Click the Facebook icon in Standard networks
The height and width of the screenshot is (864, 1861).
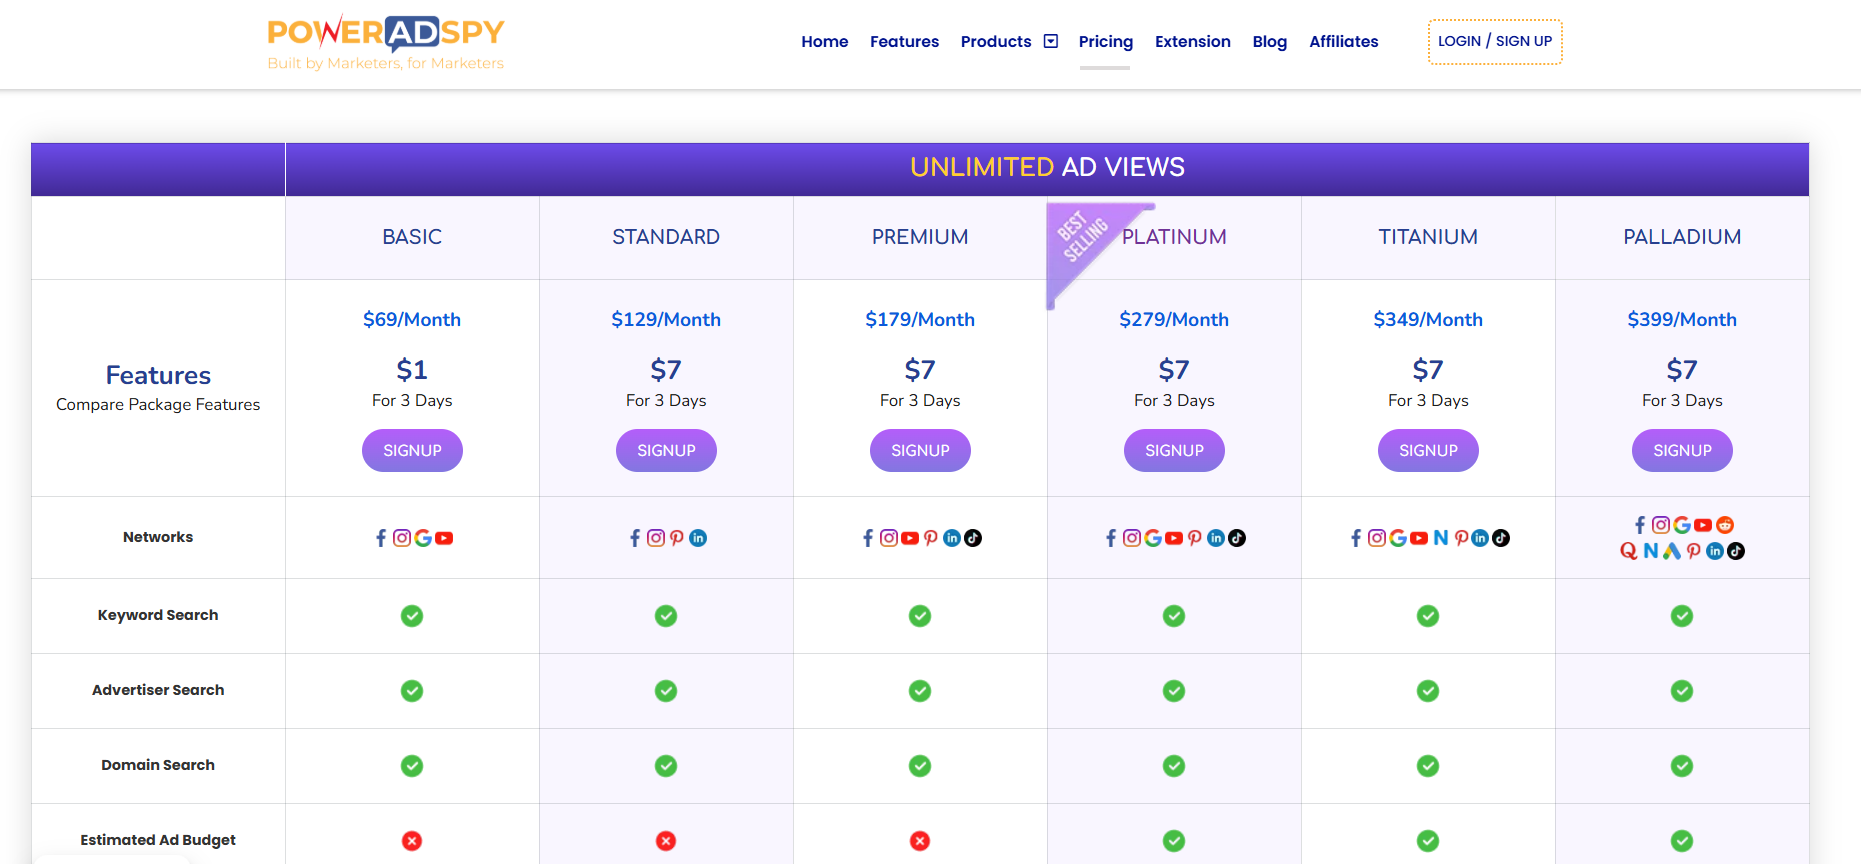635,538
